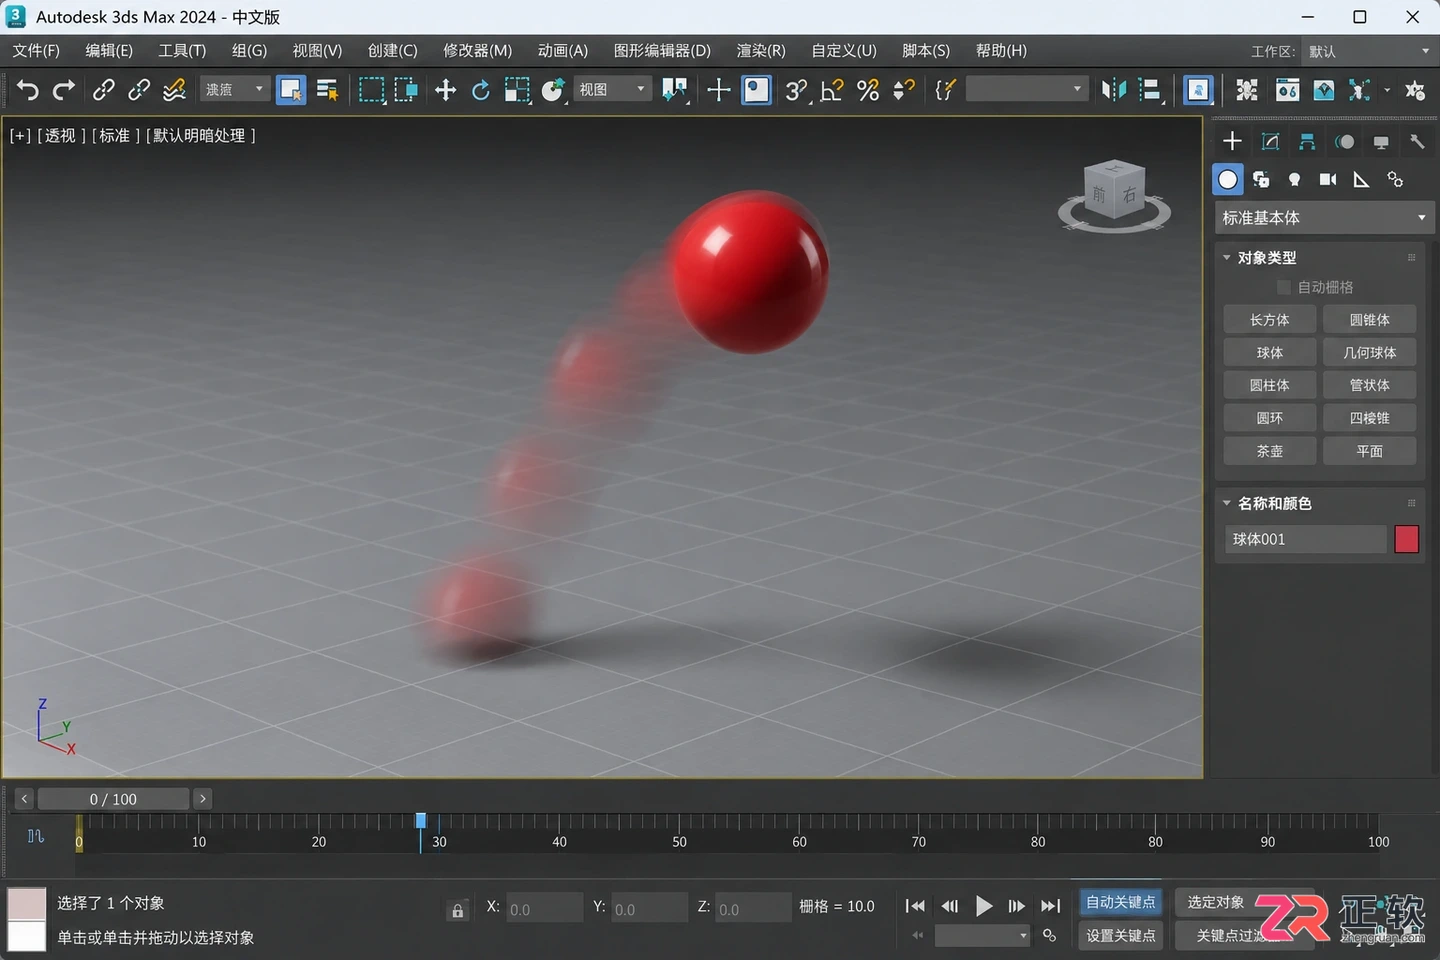Select the Geometry category circle icon
The image size is (1440, 960).
pyautogui.click(x=1228, y=179)
